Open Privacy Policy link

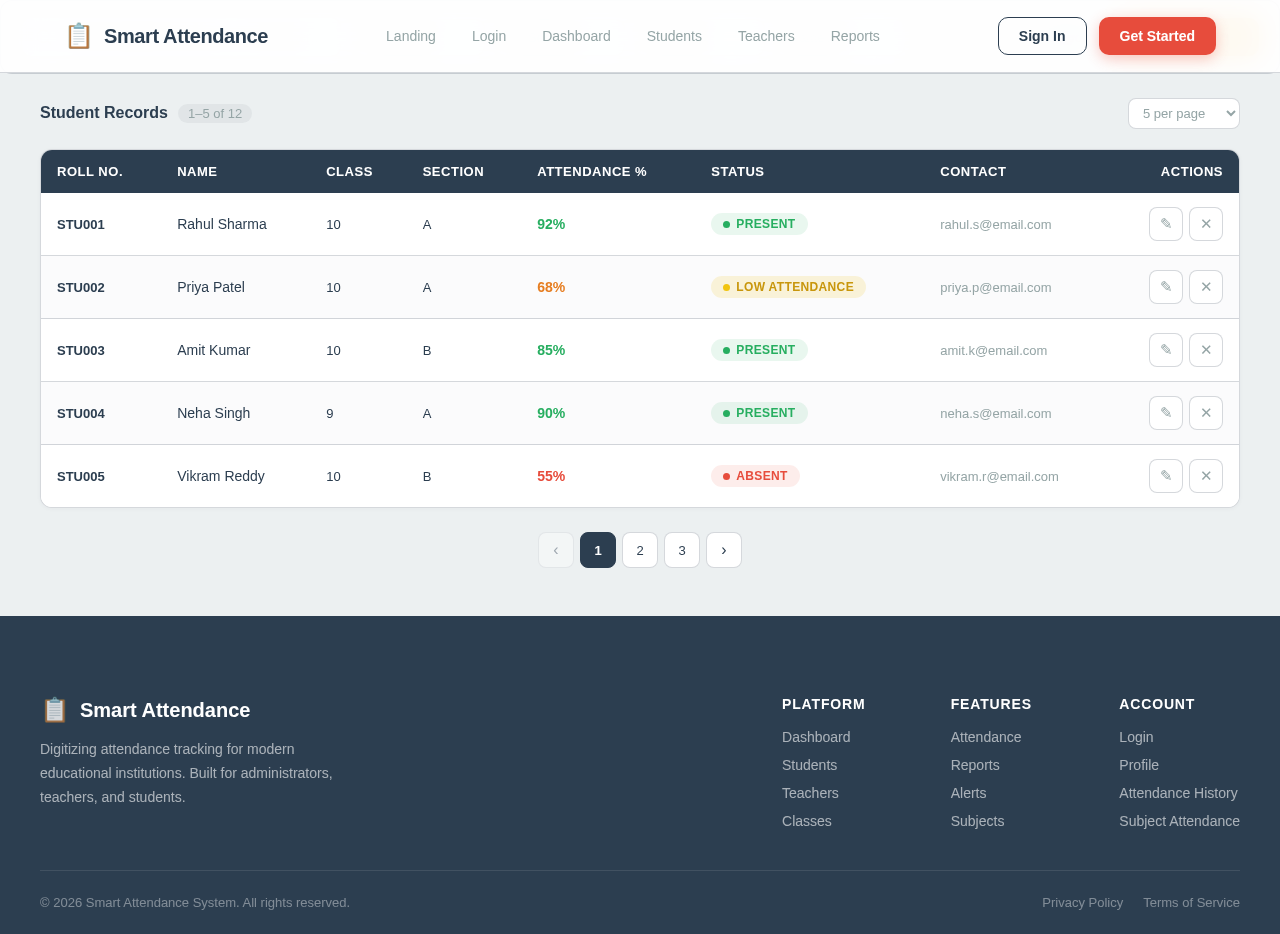(1082, 902)
